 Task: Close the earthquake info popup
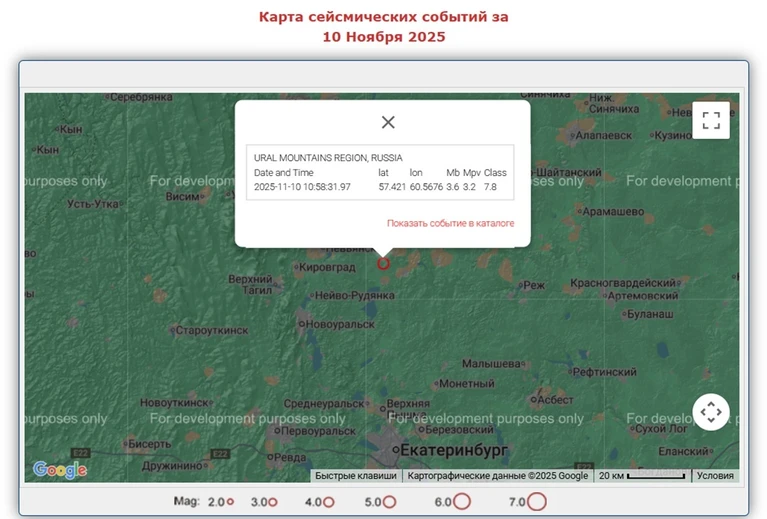pos(388,122)
